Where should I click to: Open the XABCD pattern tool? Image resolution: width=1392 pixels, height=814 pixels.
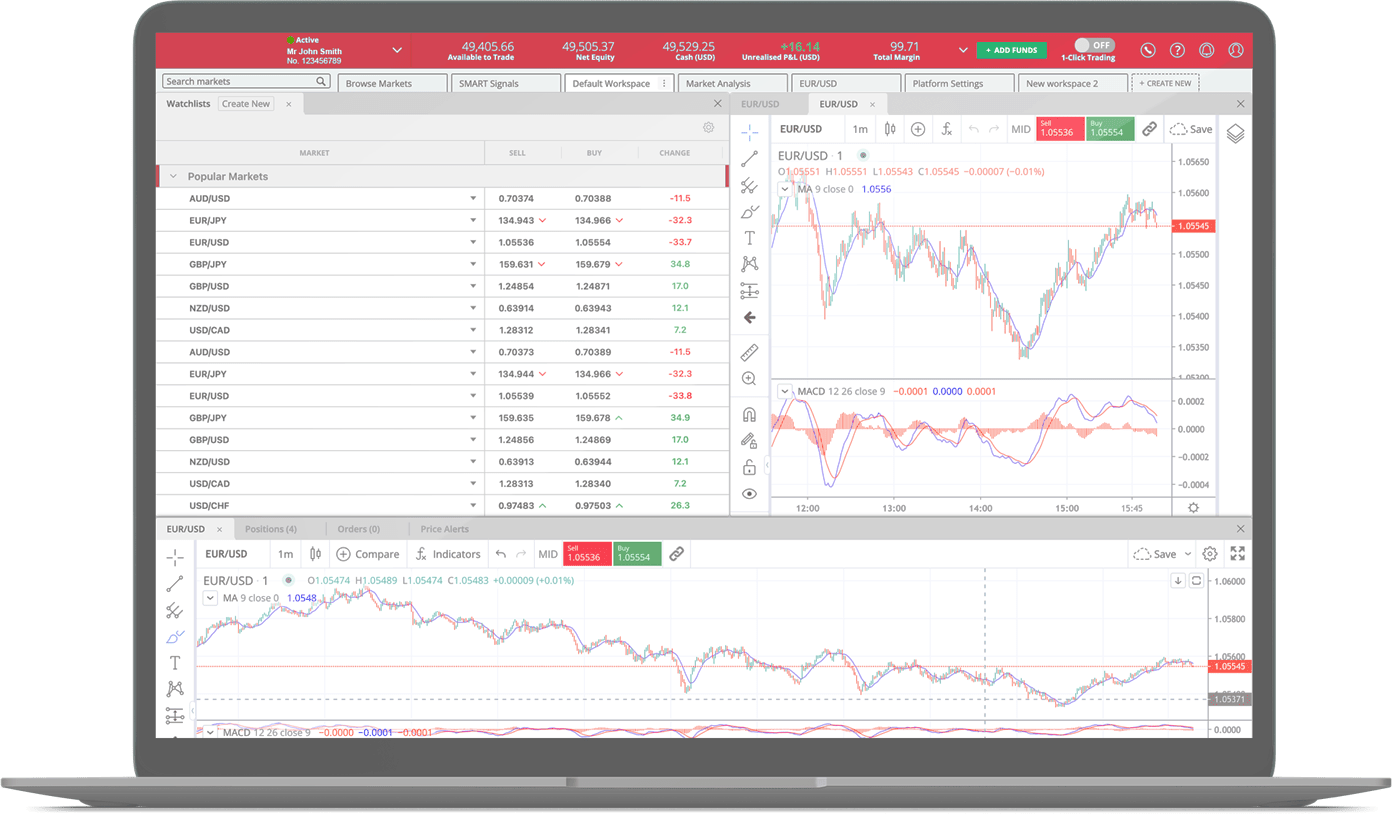750,263
